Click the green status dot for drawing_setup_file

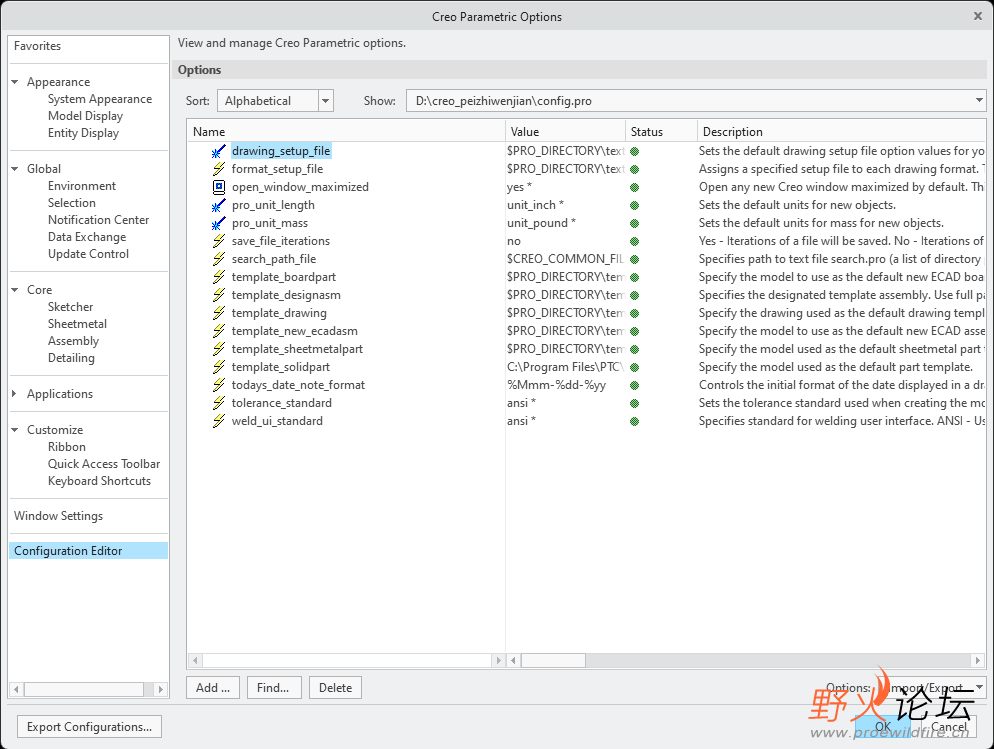[x=634, y=151]
